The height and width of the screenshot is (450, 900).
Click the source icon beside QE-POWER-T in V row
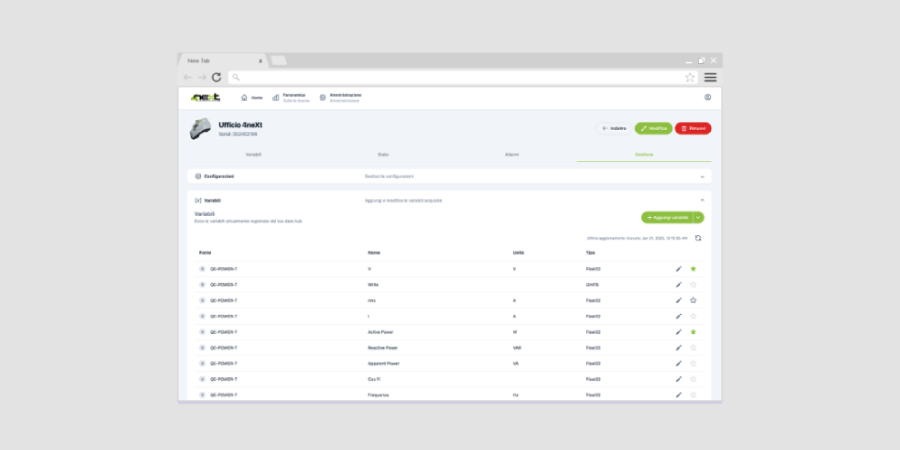(202, 269)
